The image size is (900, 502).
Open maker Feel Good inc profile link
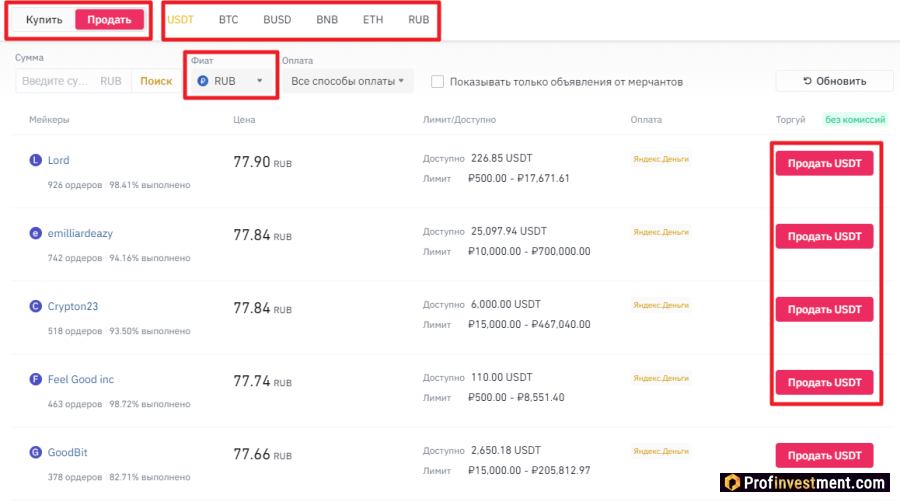[81, 379]
